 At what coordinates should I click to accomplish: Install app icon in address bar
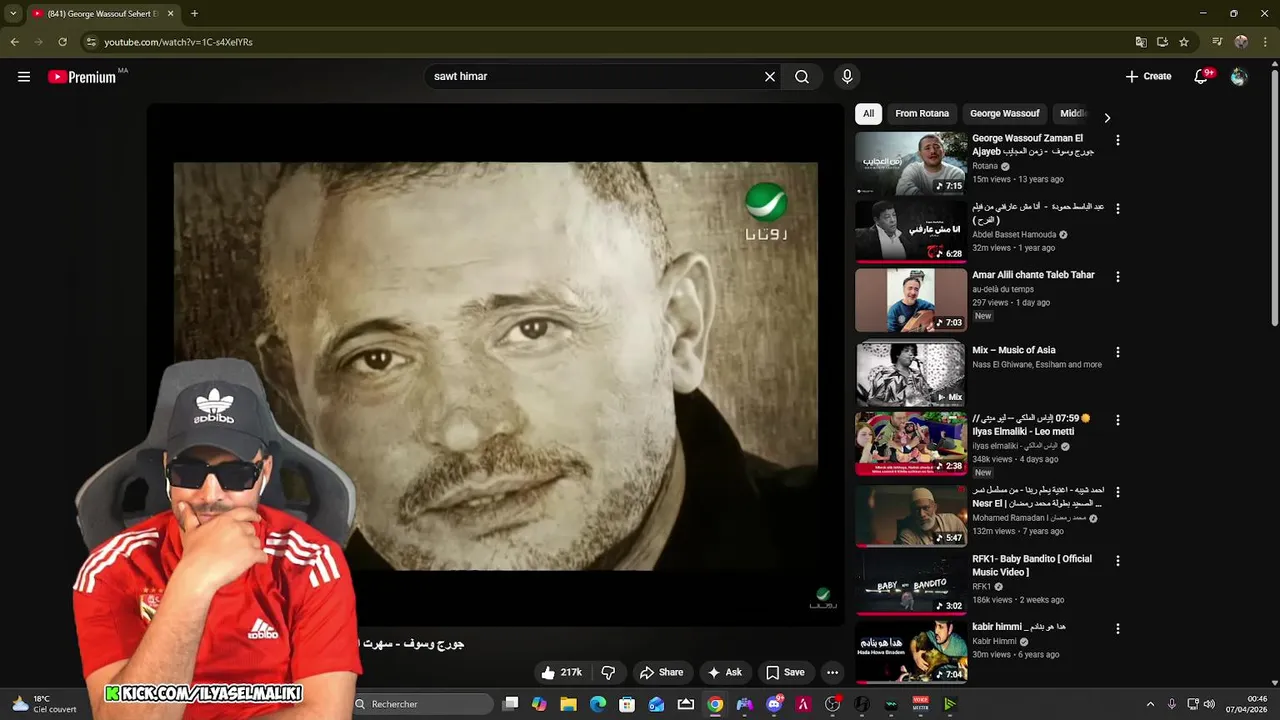pyautogui.click(x=1162, y=42)
